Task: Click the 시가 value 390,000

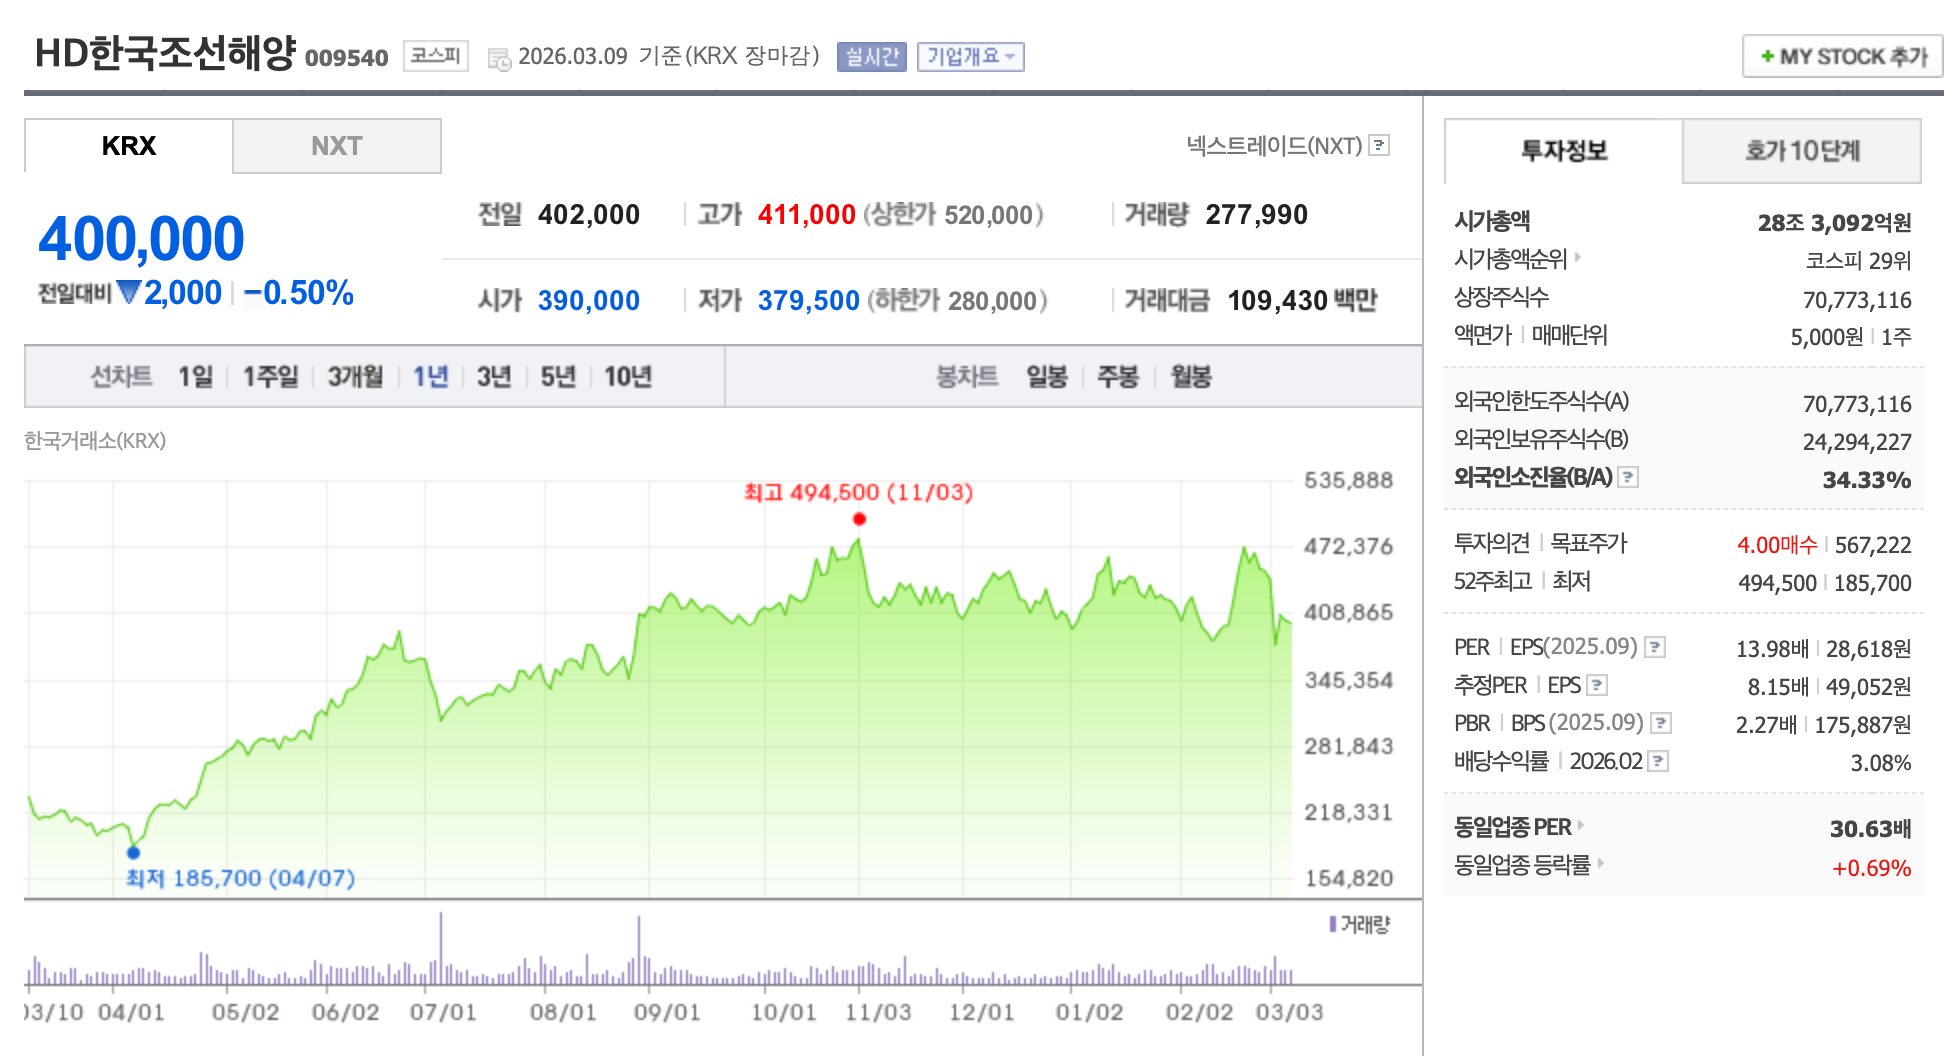Action: pyautogui.click(x=589, y=301)
